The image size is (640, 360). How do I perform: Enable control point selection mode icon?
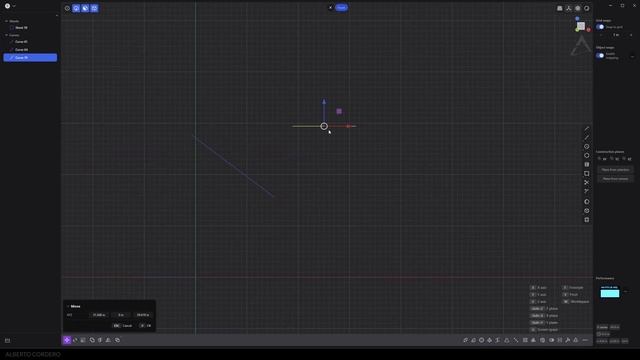(x=67, y=8)
